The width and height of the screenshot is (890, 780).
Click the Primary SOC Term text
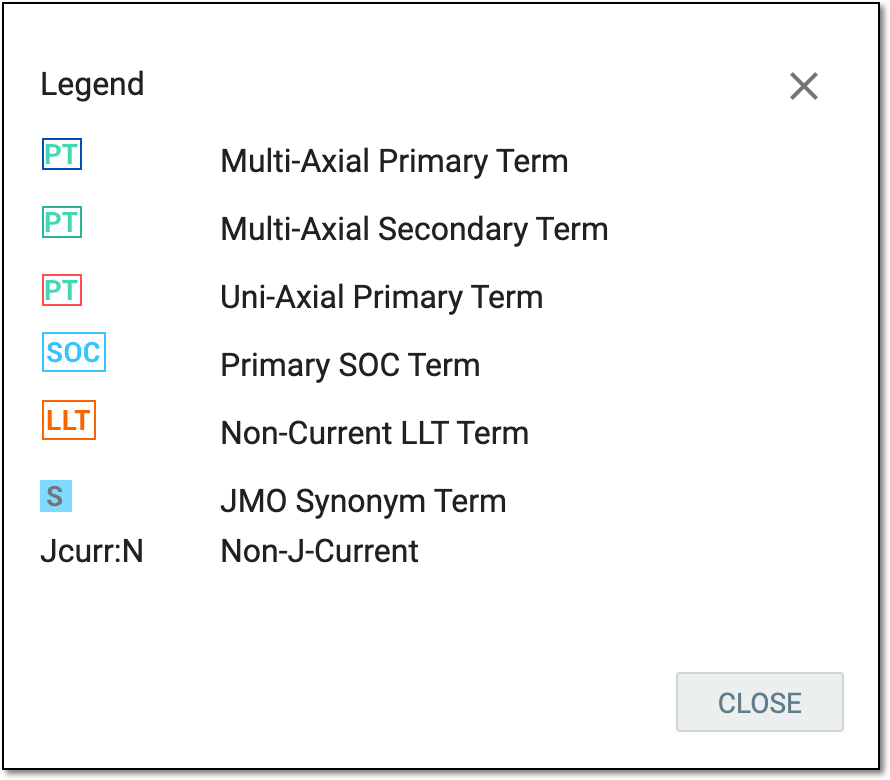350,365
